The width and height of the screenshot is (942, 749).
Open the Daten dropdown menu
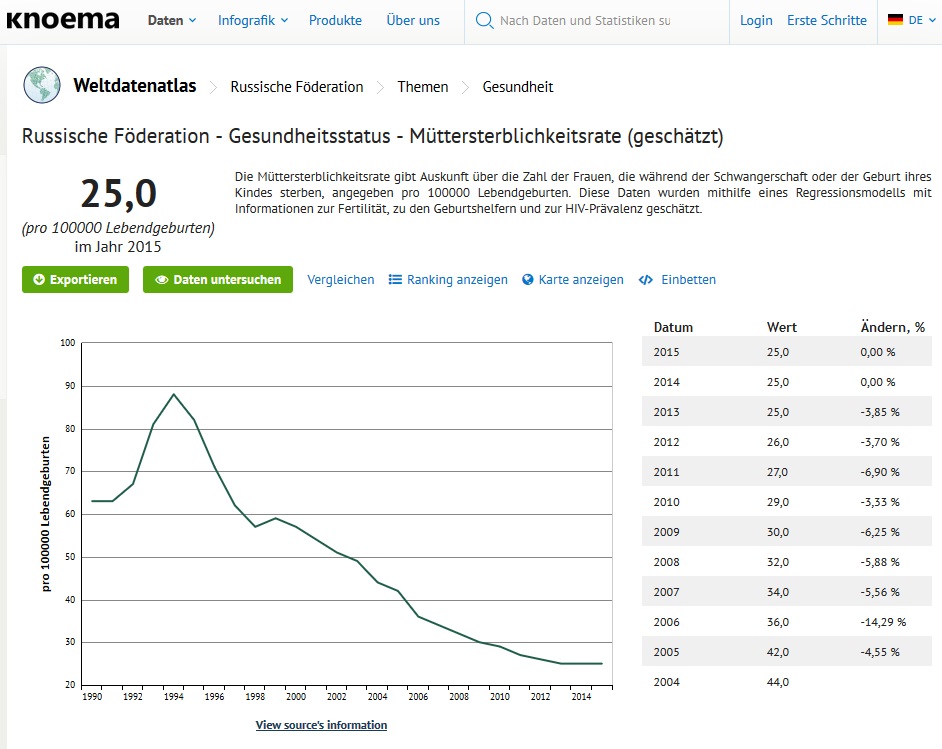tap(172, 20)
